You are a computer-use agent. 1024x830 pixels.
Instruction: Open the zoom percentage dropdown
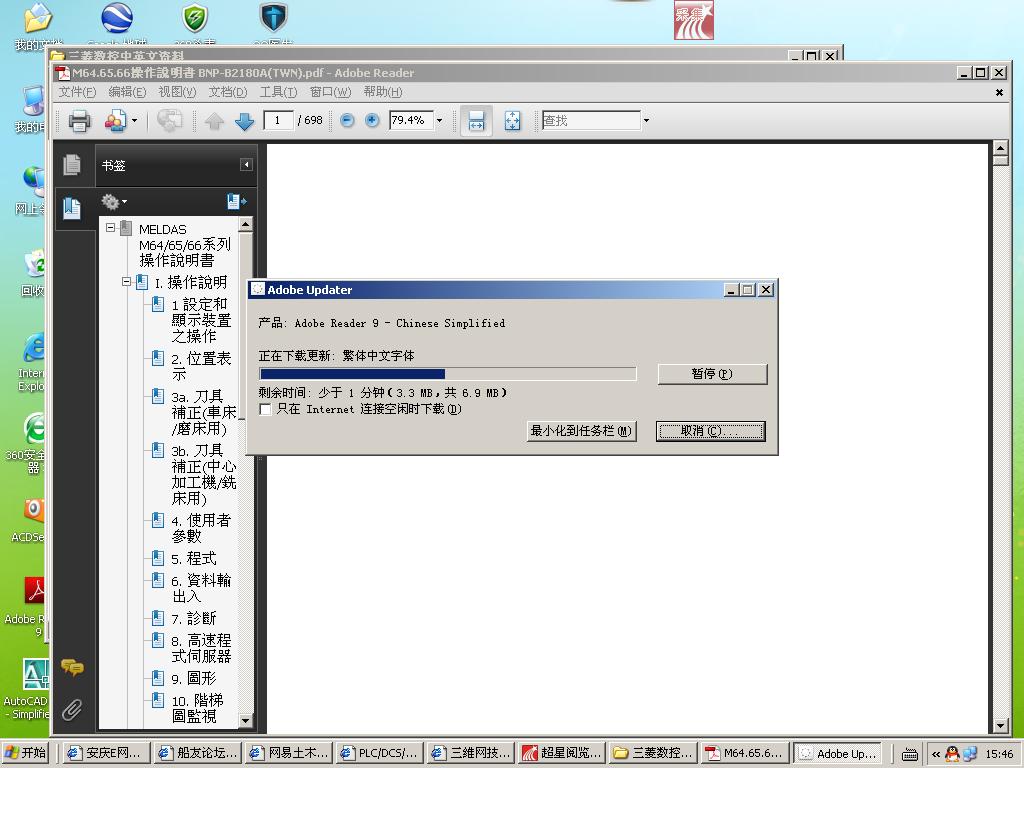pyautogui.click(x=438, y=121)
